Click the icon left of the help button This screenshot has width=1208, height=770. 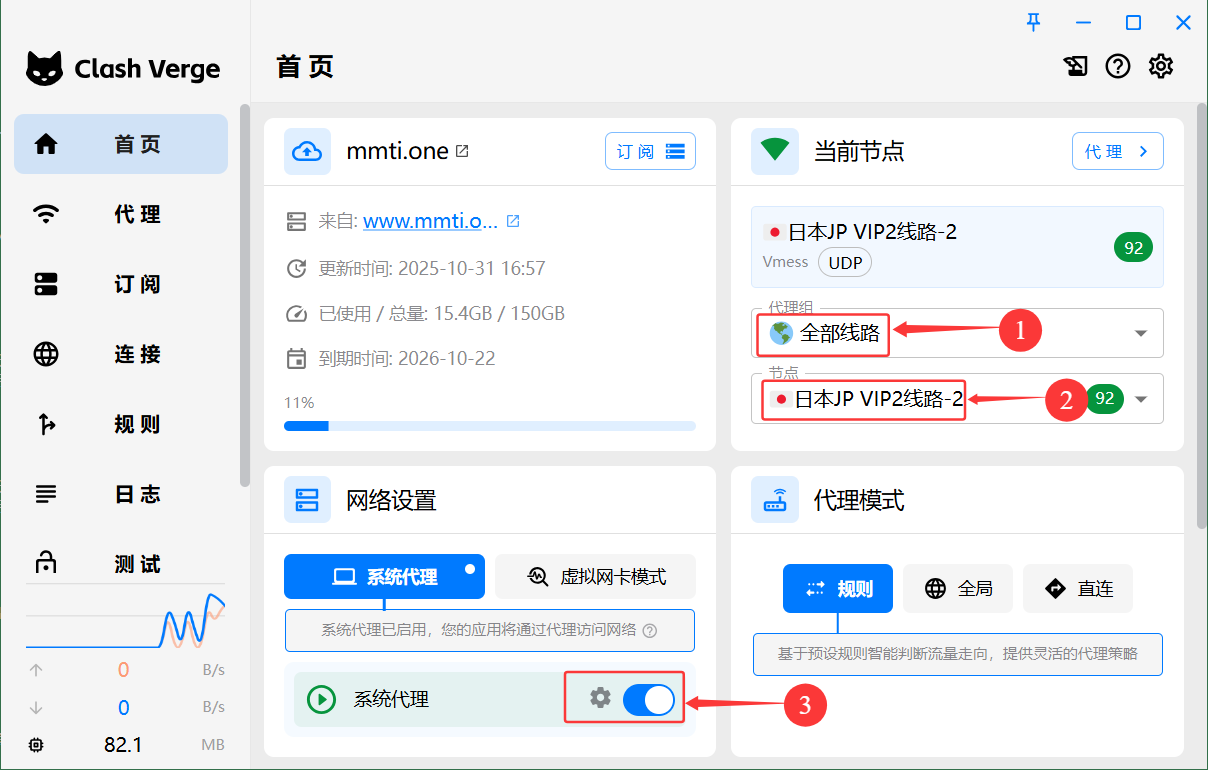(x=1076, y=67)
